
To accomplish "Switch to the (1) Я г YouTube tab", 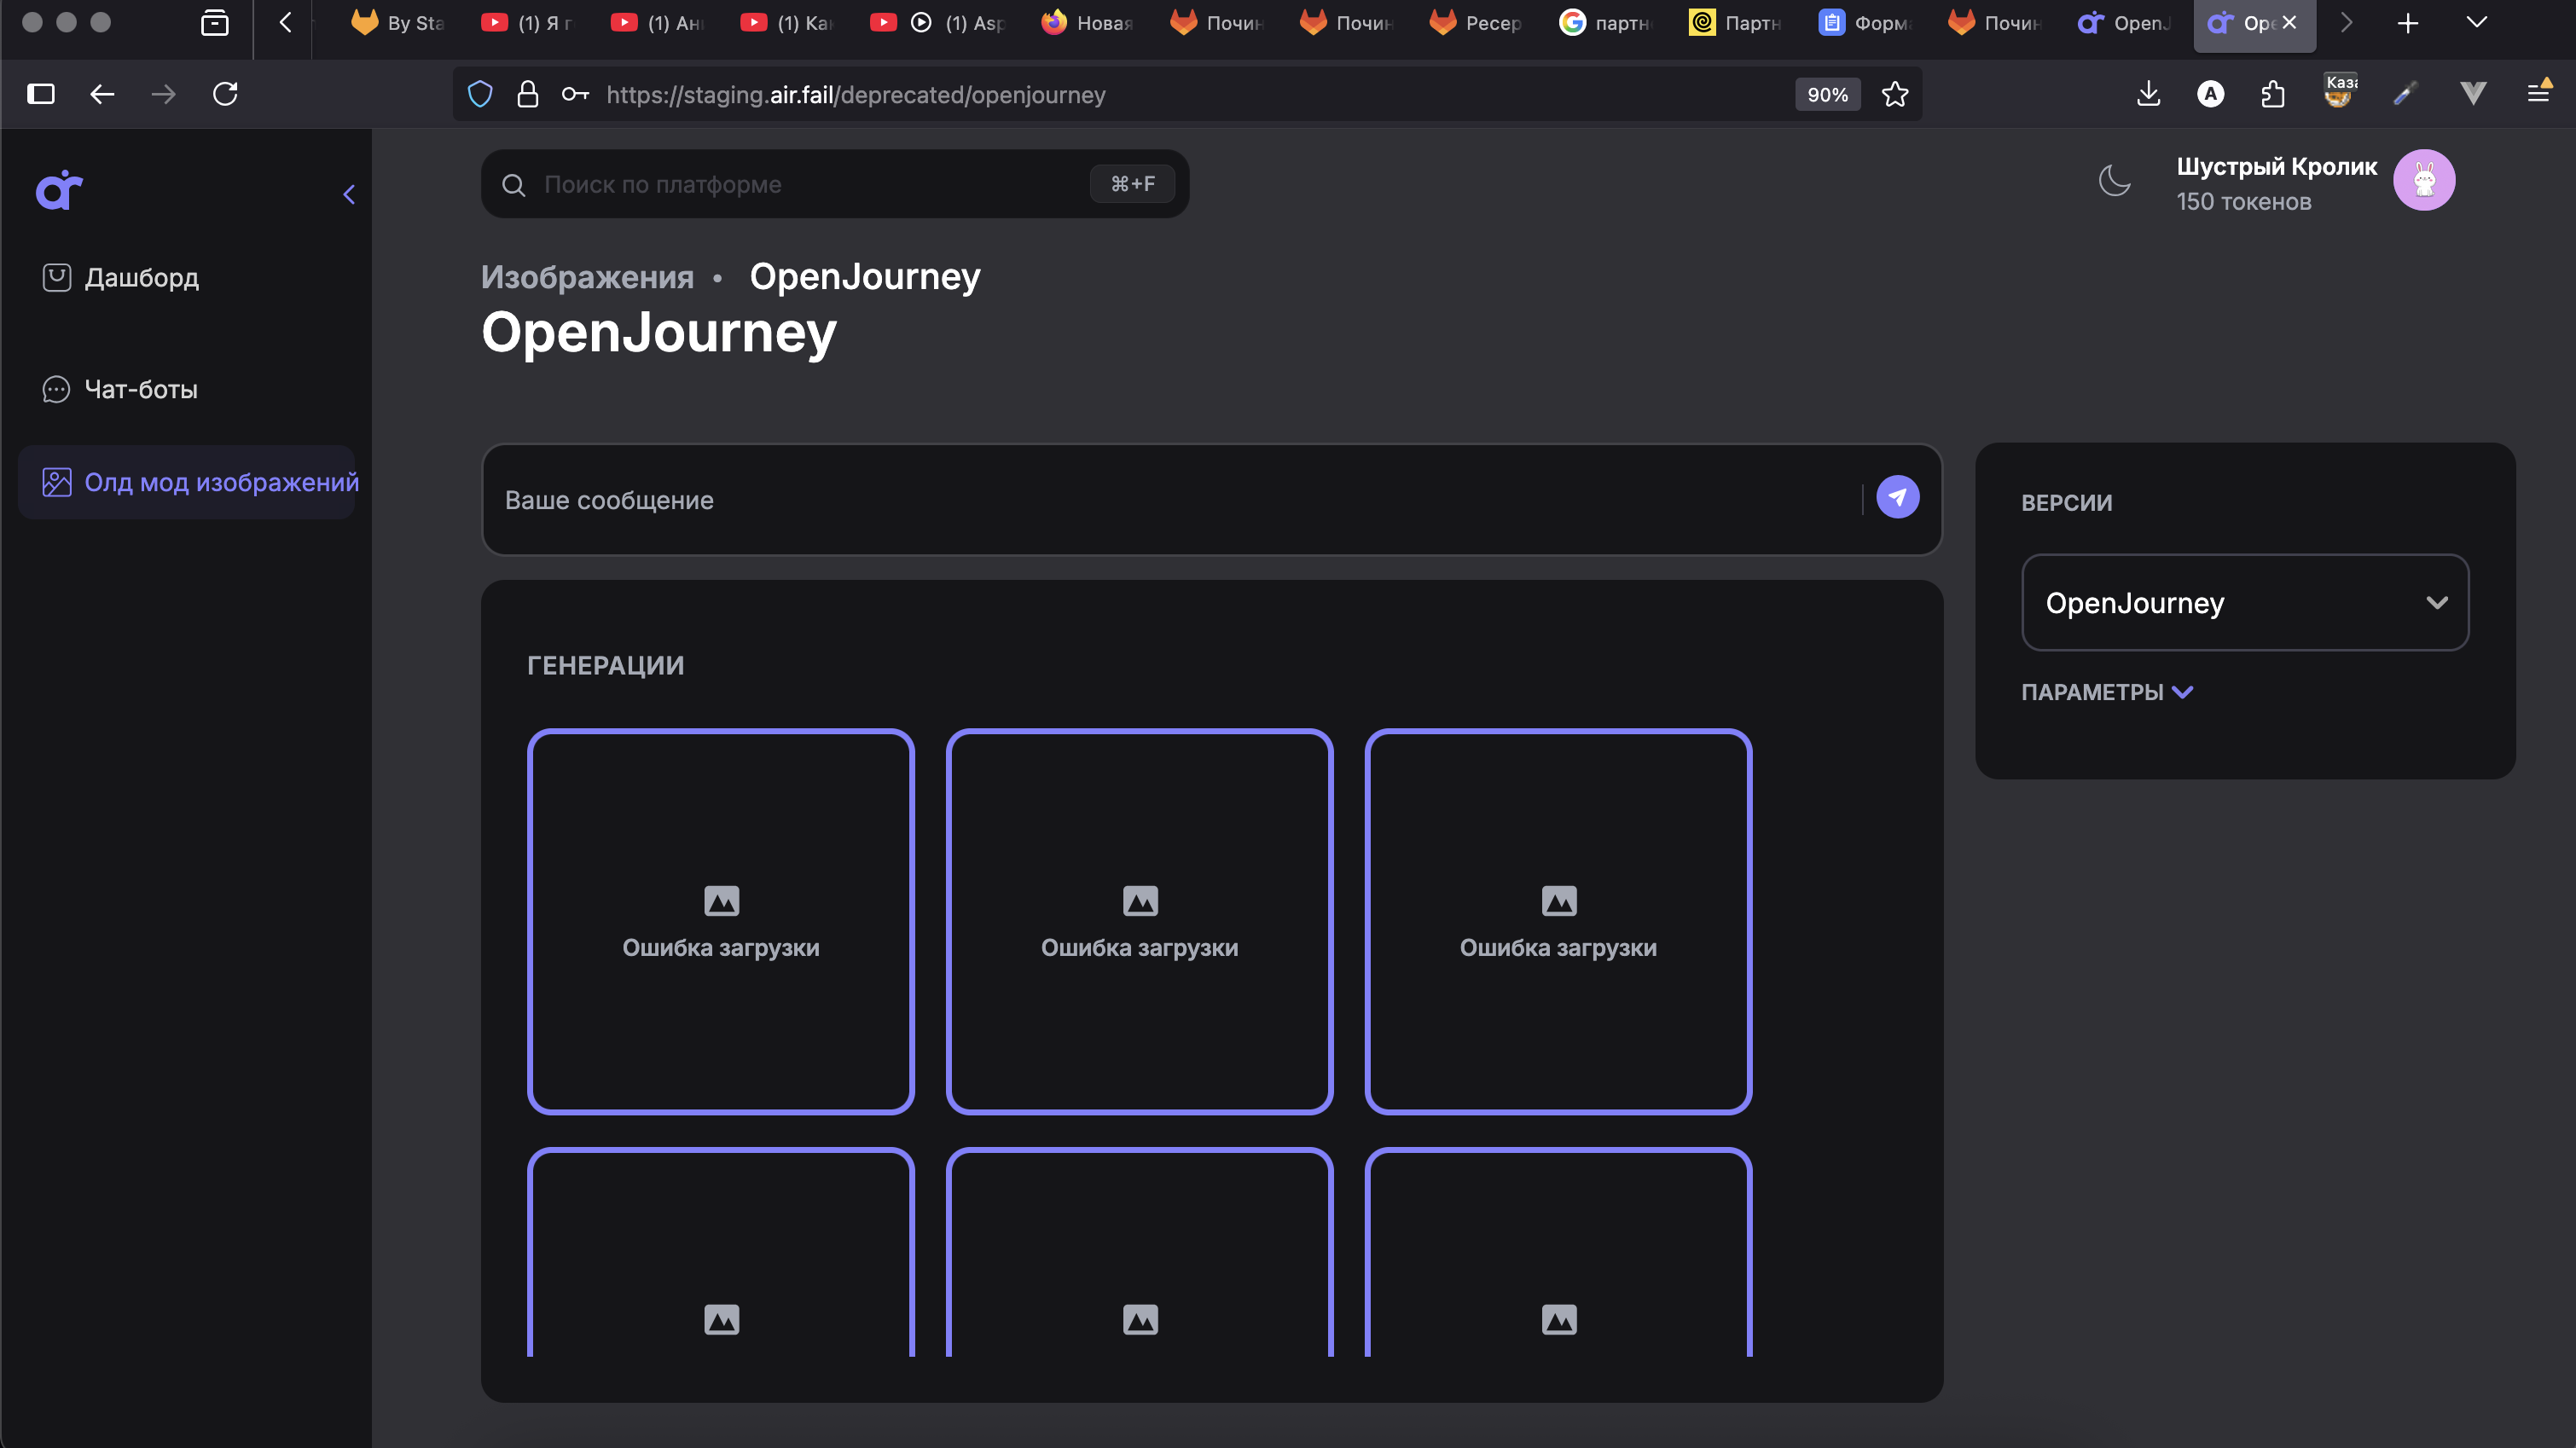I will tap(527, 22).
